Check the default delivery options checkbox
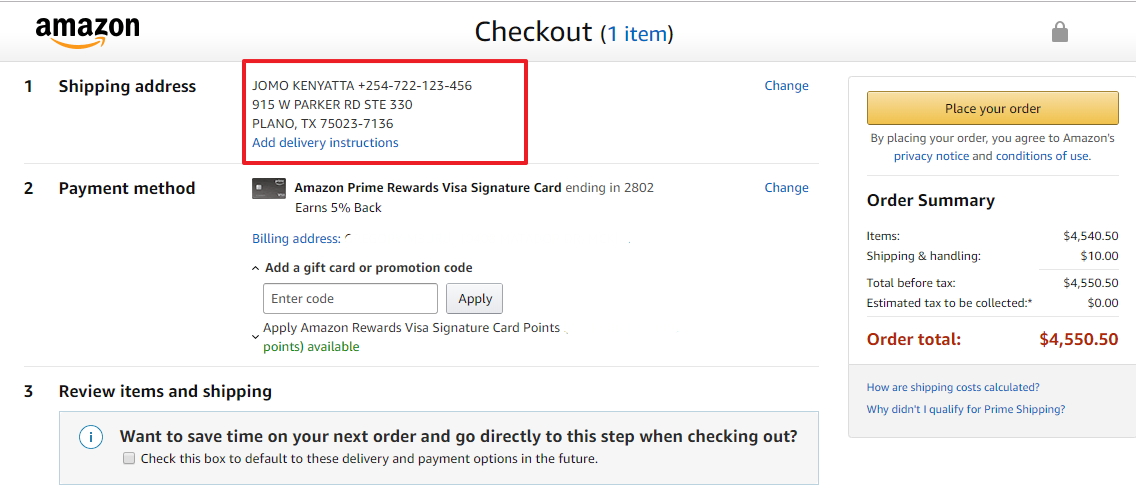Screen dimensions: 1136x502 pos(128,459)
